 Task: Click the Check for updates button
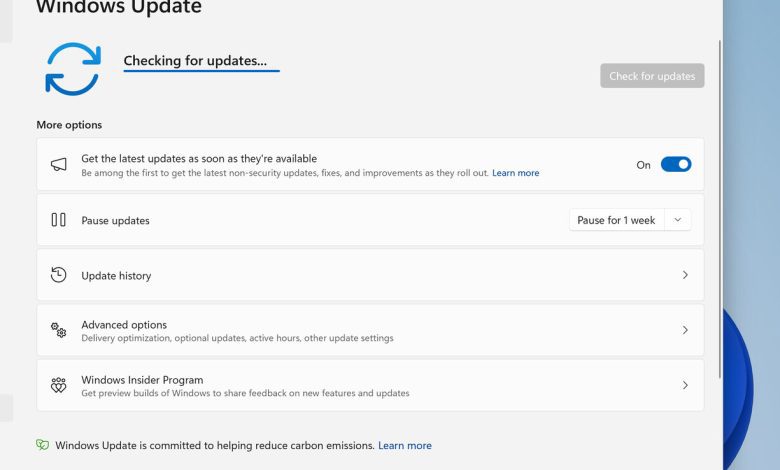coord(652,76)
